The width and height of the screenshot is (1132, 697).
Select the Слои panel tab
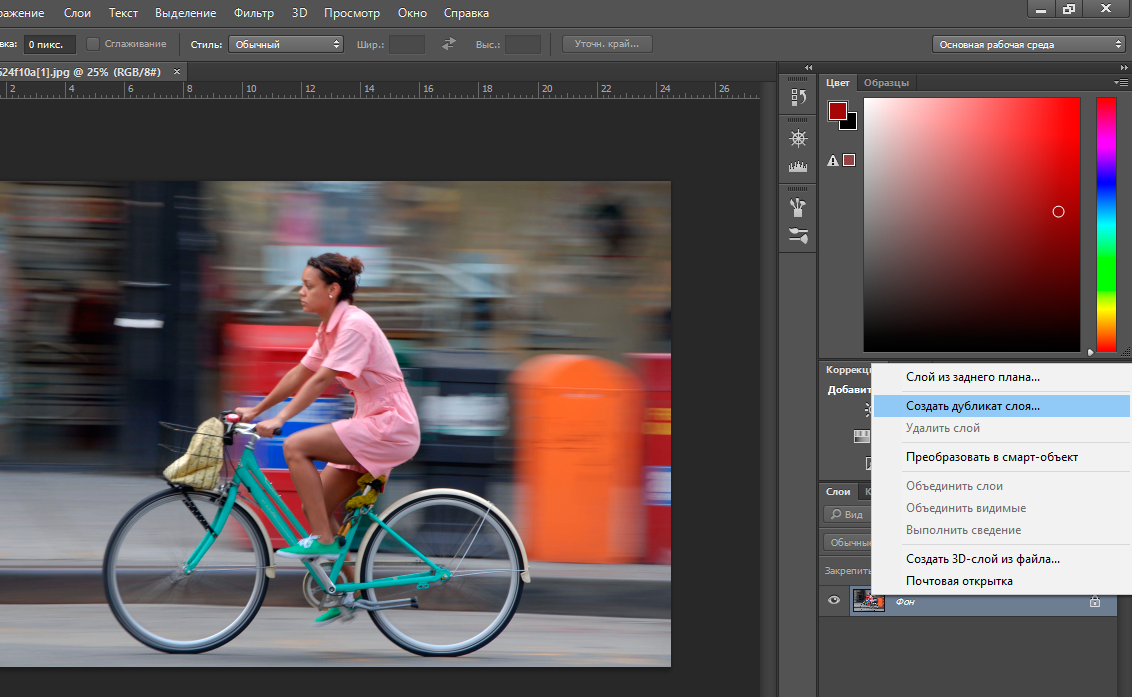(x=837, y=491)
